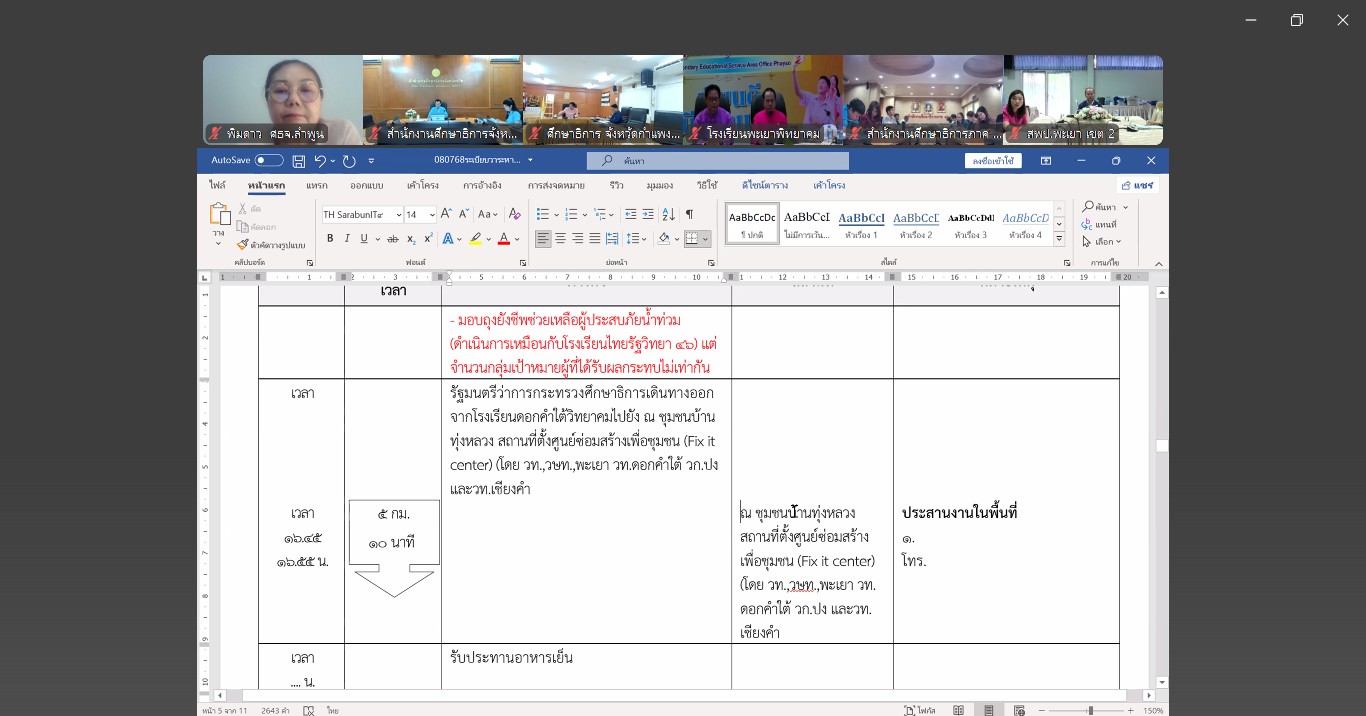This screenshot has height=716, width=1366.
Task: Click the ลงชื่อเข้าใช้ sign-in button
Action: coord(992,161)
